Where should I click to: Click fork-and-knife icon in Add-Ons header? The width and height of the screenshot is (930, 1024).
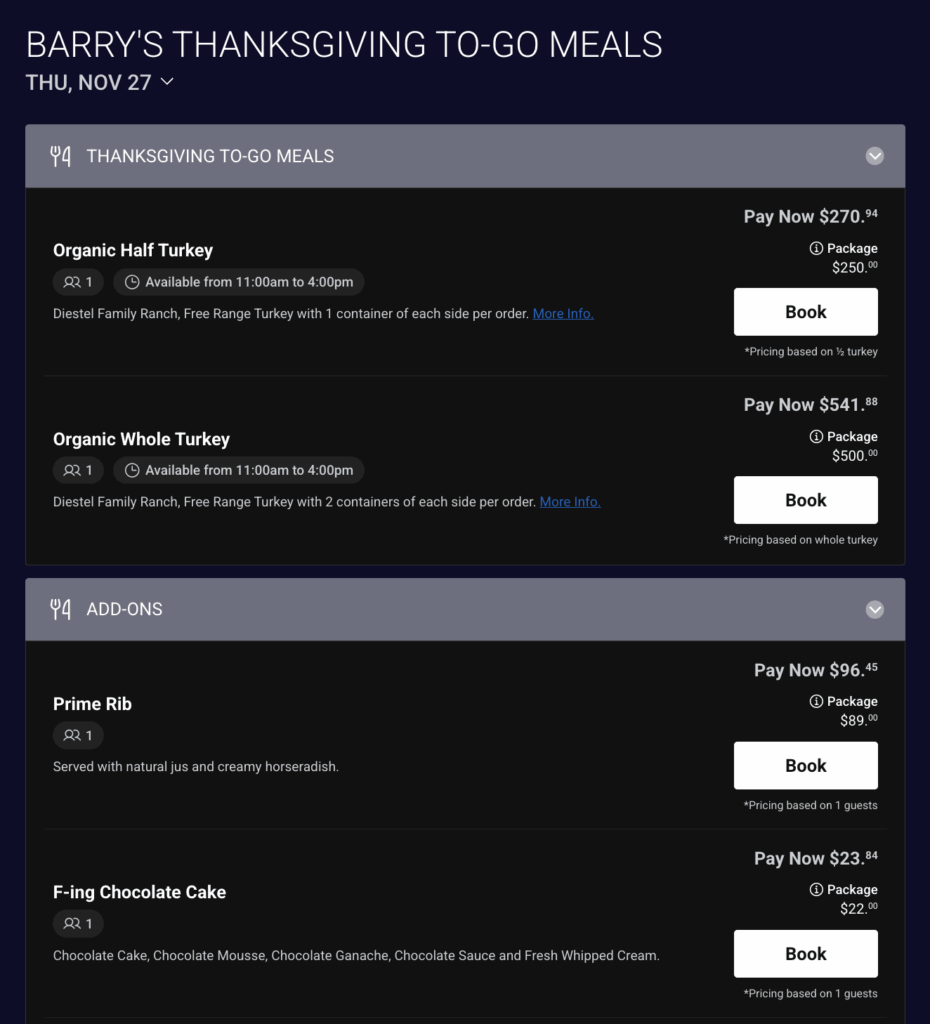pyautogui.click(x=61, y=609)
